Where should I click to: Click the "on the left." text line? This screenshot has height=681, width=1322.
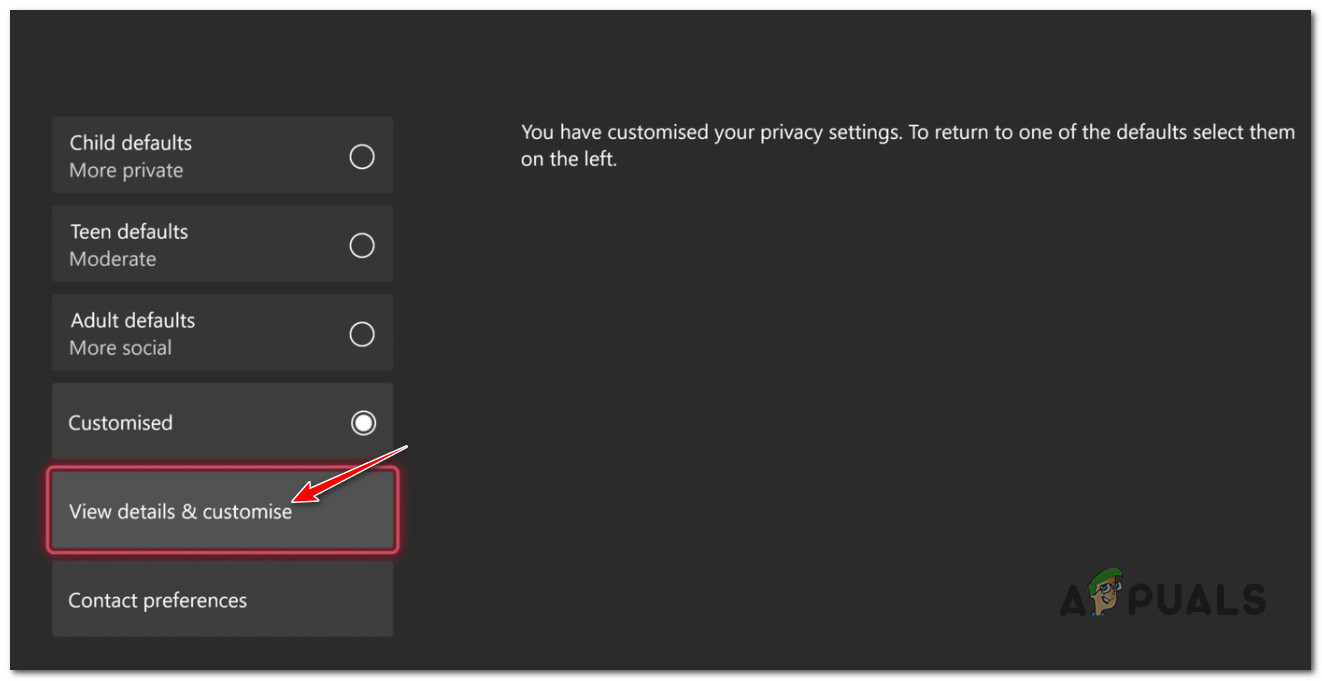tap(569, 159)
